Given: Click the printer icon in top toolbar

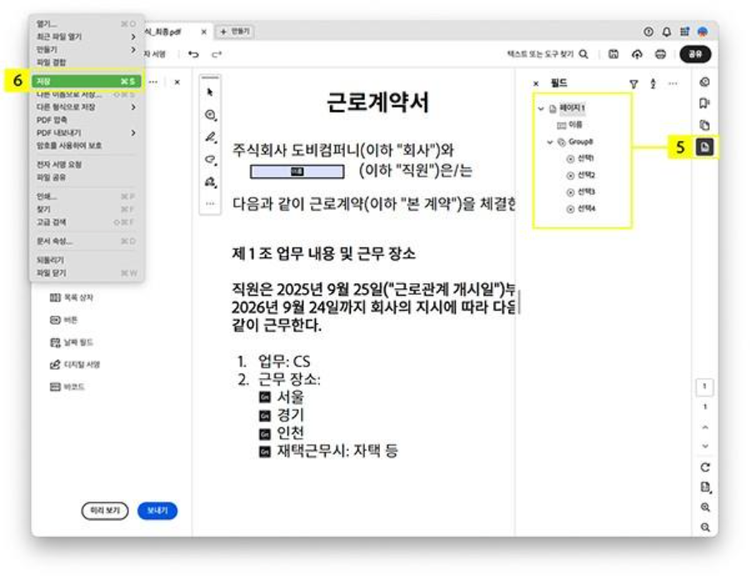Looking at the screenshot, I should tap(660, 54).
